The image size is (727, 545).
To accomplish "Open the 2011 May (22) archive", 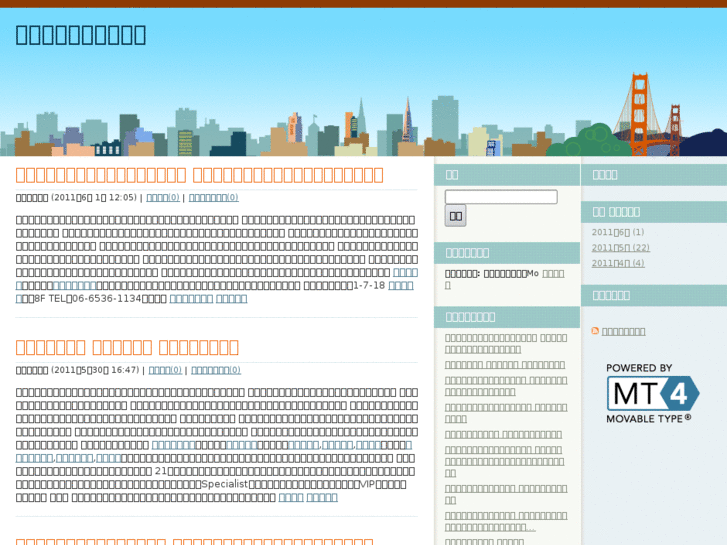I will point(620,248).
